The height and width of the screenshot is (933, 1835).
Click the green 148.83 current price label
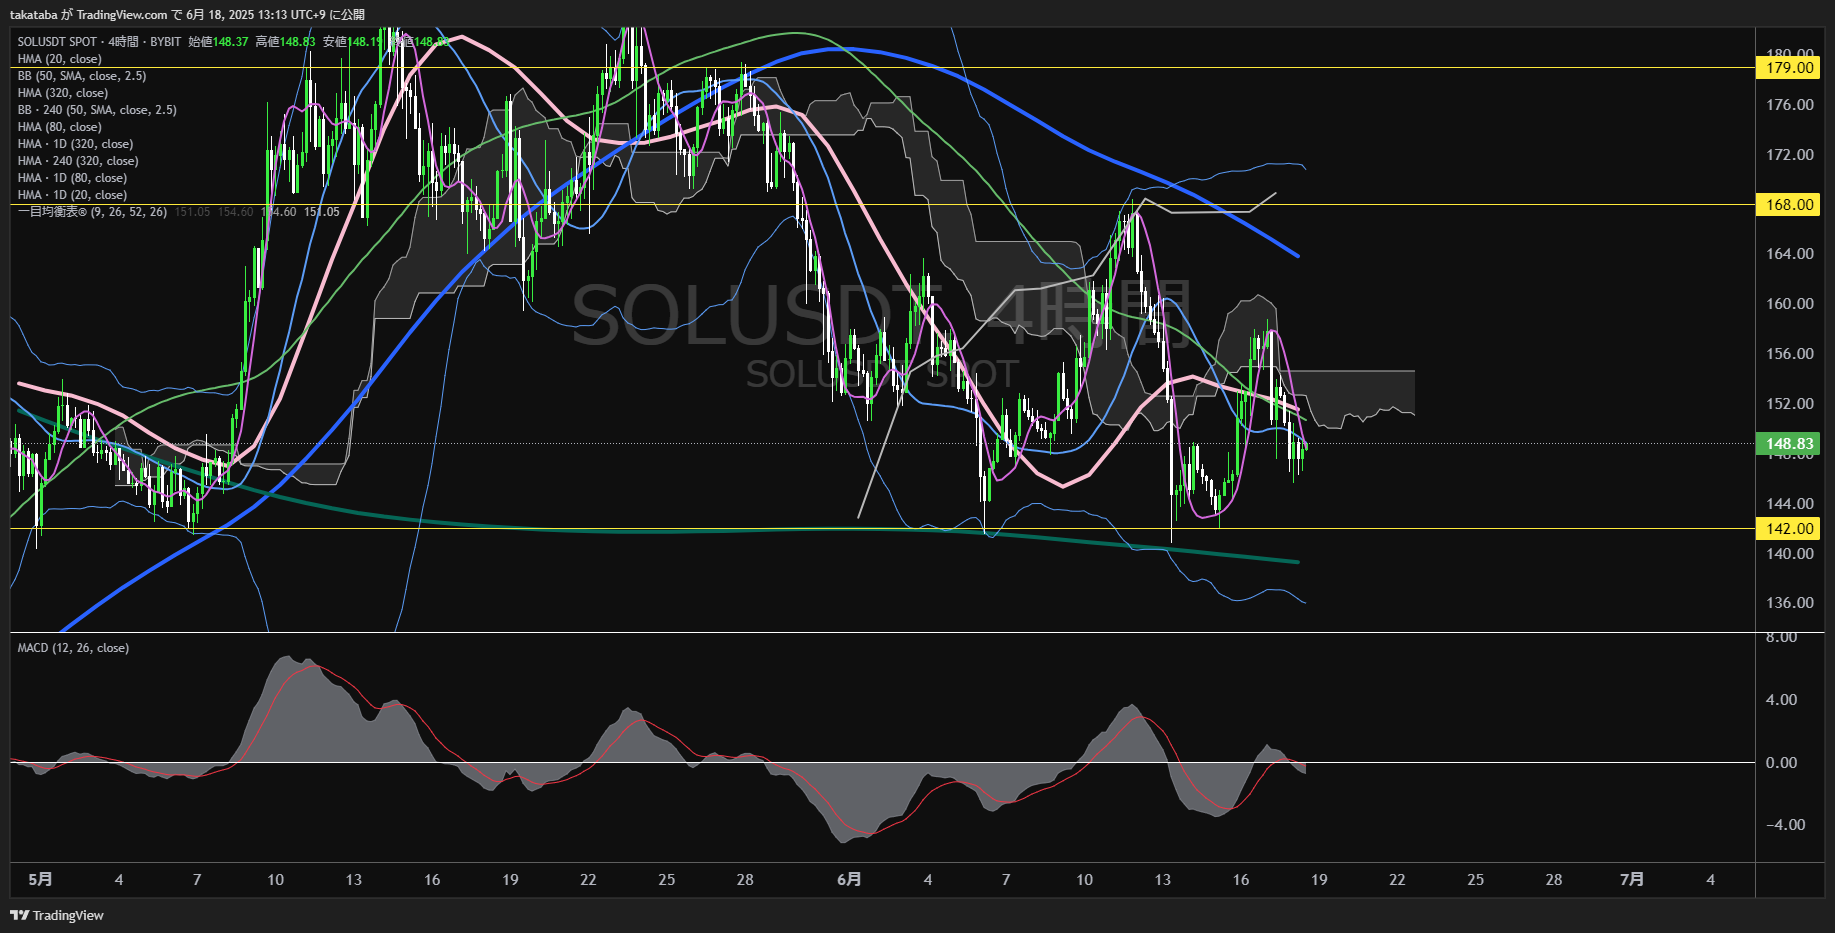[1789, 444]
